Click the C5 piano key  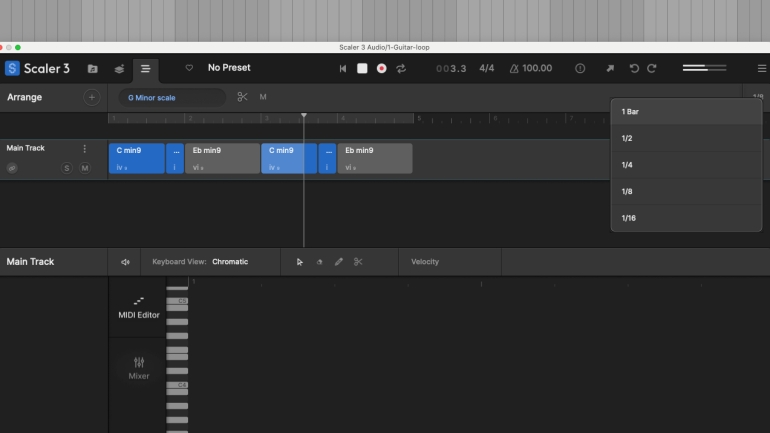[x=177, y=301]
